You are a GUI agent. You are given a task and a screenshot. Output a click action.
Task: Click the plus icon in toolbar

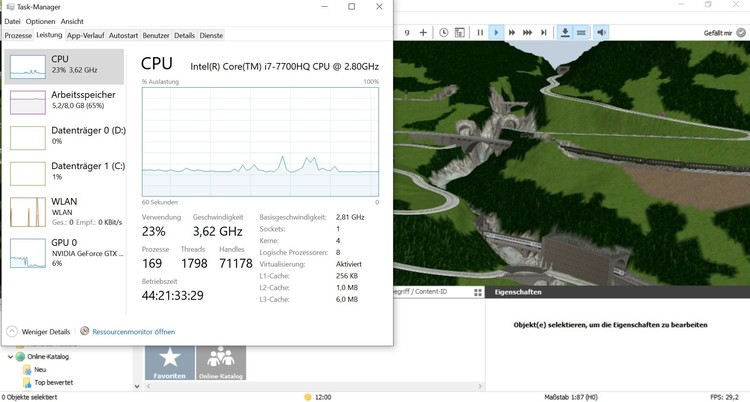(423, 32)
